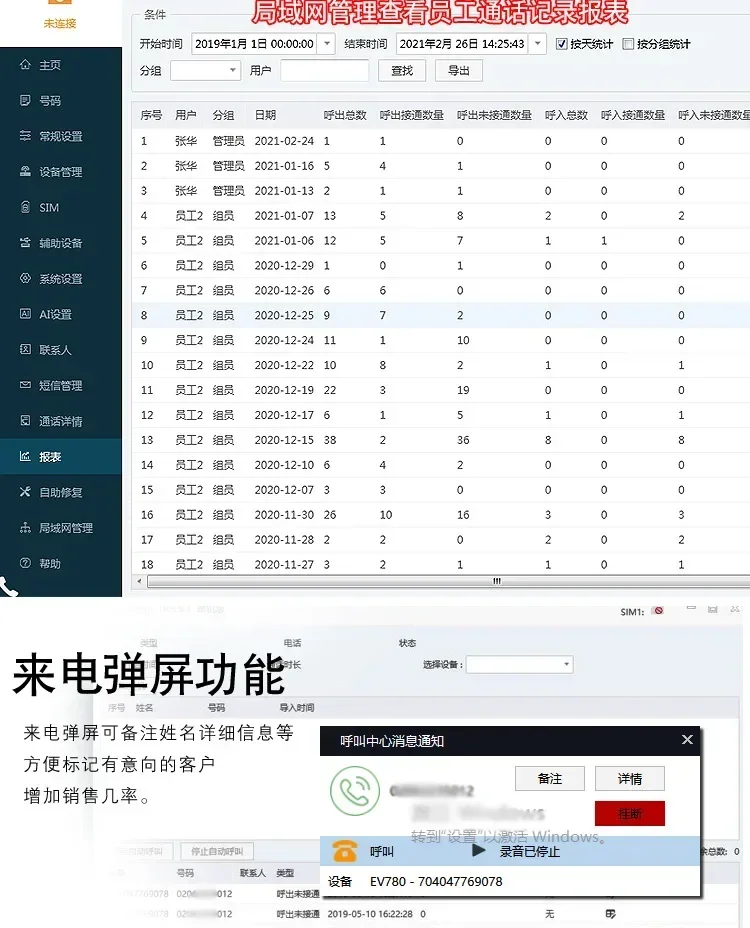Click the 帮助 question mark icon

(25, 563)
